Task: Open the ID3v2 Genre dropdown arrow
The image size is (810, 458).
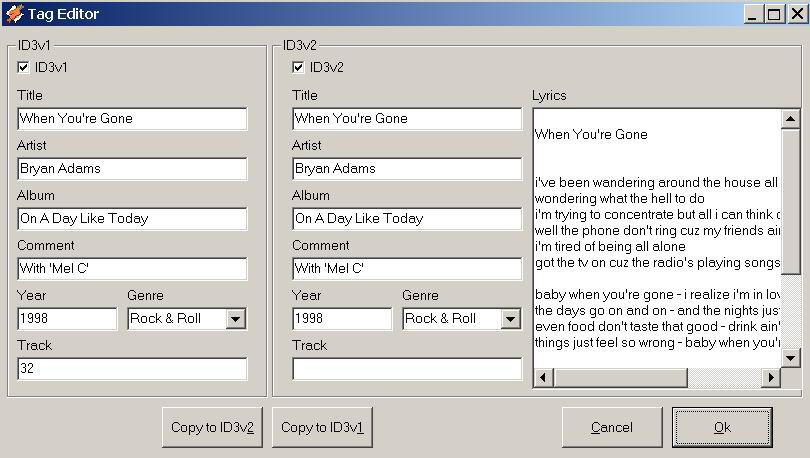Action: coord(510,319)
